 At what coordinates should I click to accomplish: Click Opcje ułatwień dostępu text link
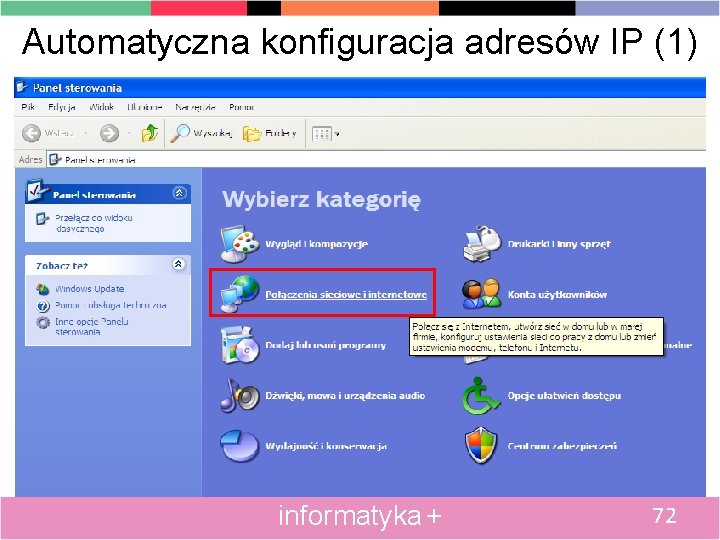click(x=564, y=395)
